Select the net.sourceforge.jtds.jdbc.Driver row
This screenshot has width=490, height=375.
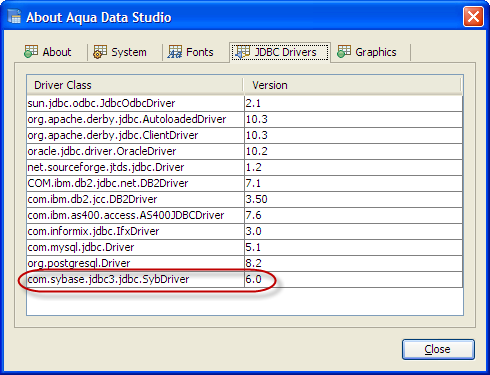click(245, 167)
